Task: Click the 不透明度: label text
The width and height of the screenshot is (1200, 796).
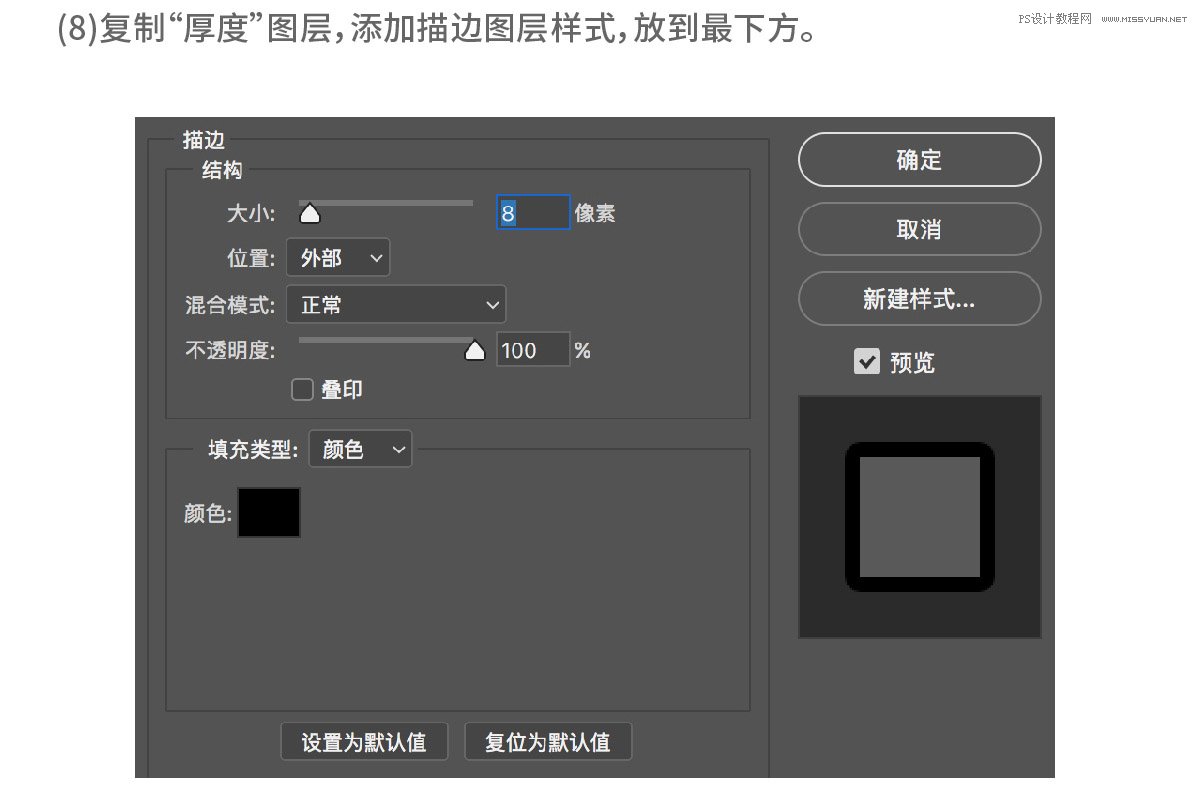Action: tap(229, 350)
